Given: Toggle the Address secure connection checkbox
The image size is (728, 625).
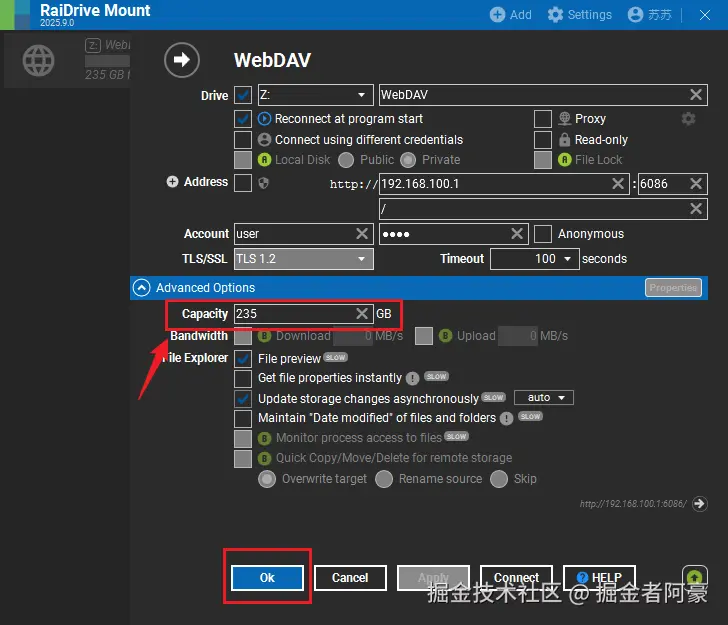Looking at the screenshot, I should pyautogui.click(x=243, y=183).
